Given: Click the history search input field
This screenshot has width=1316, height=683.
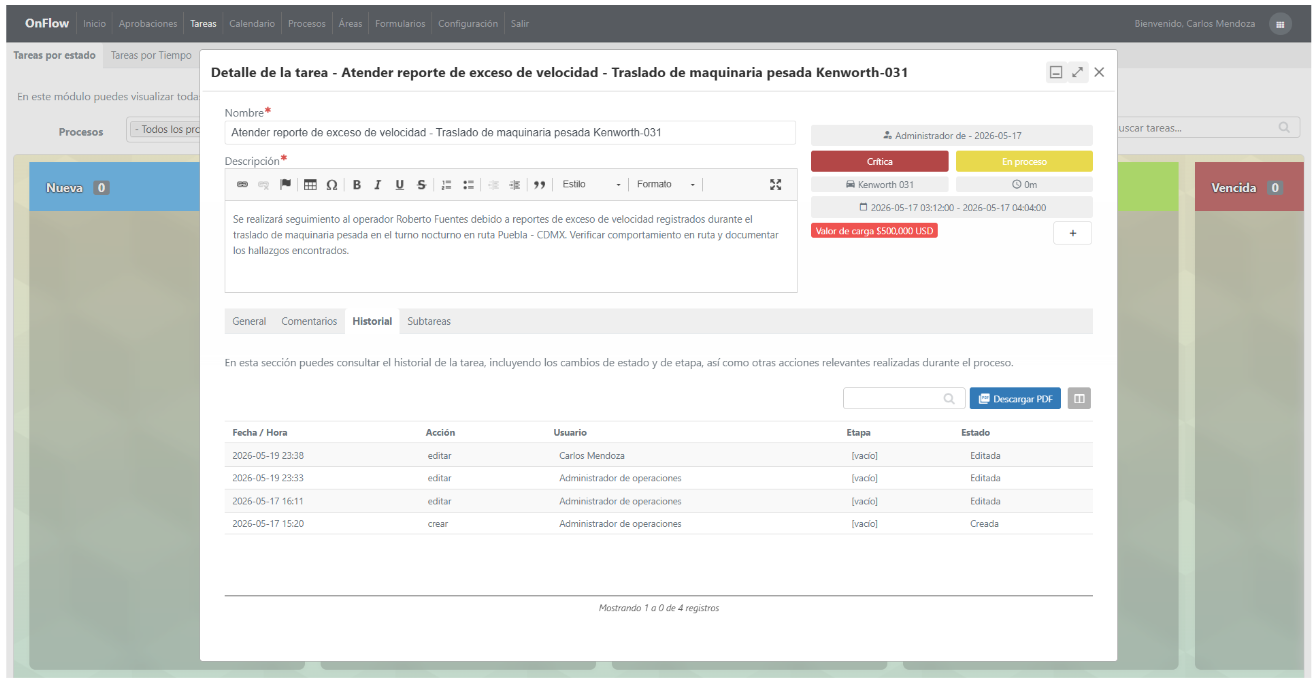Looking at the screenshot, I should pyautogui.click(x=904, y=398).
